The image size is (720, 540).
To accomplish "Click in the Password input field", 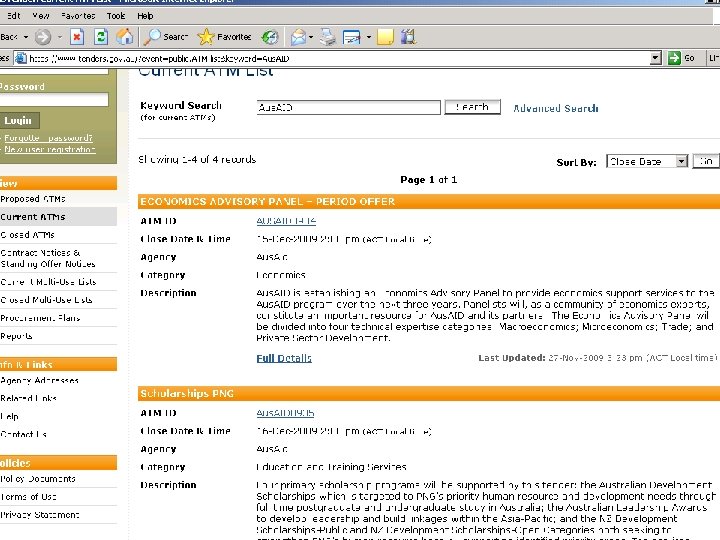I will point(54,100).
